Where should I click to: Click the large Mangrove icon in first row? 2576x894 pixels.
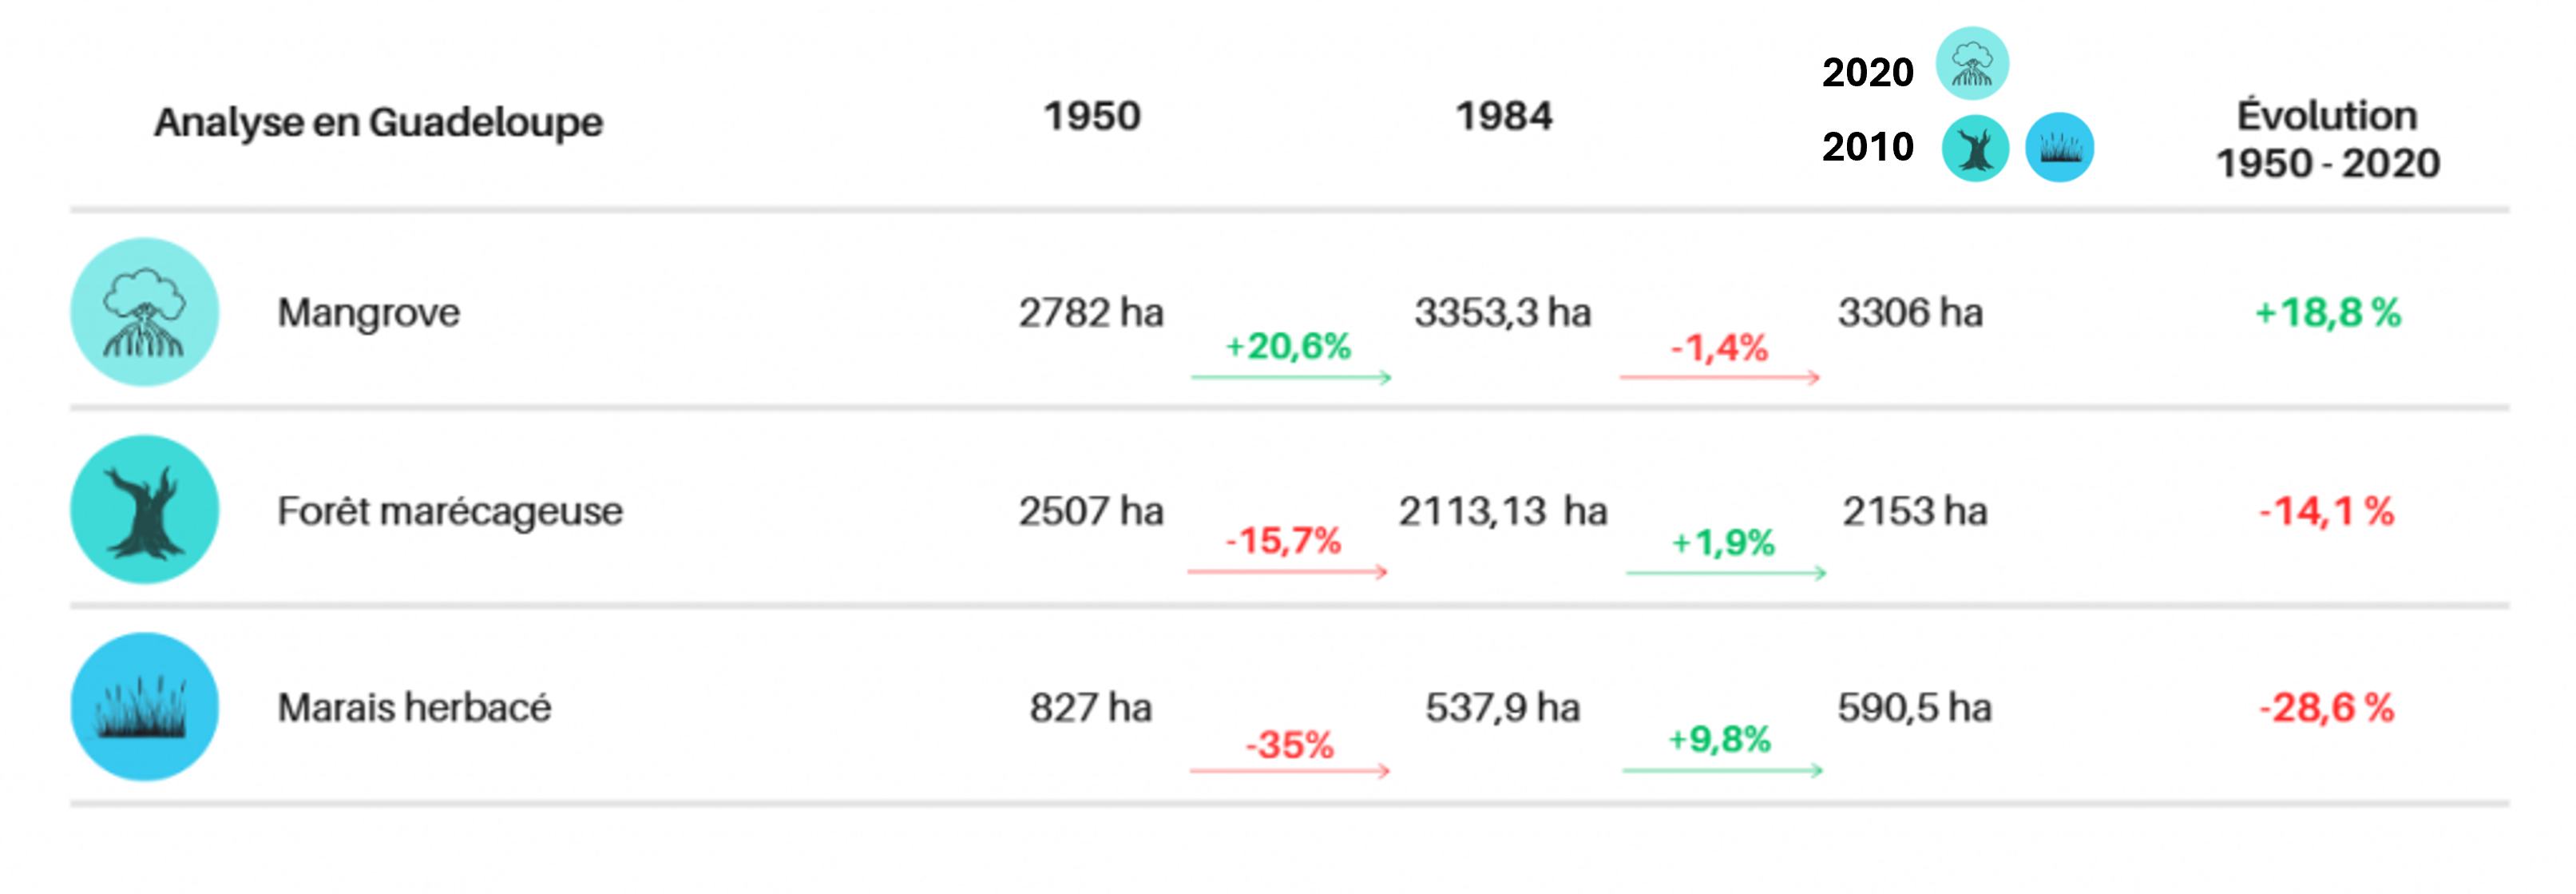144,312
